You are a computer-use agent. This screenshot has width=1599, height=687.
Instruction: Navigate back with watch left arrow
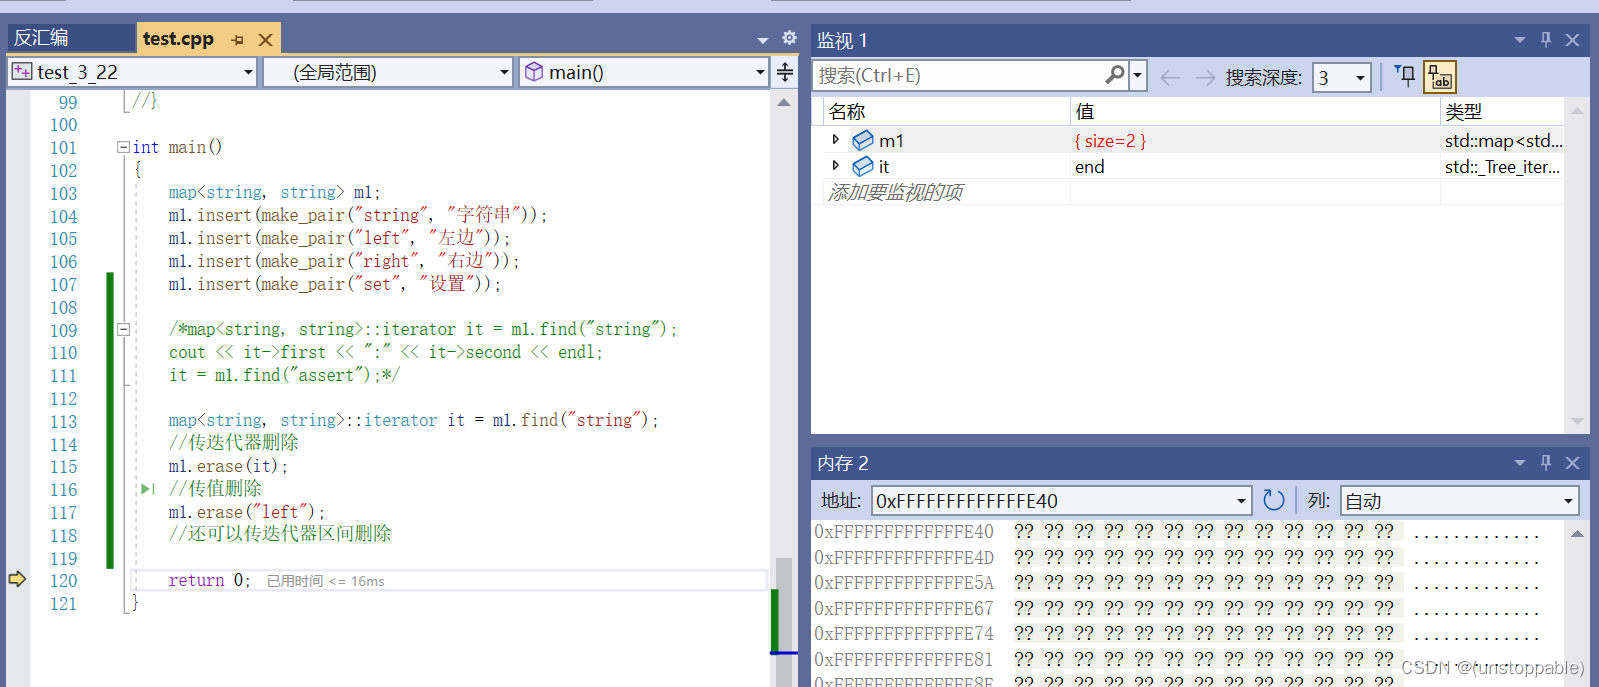click(1170, 77)
